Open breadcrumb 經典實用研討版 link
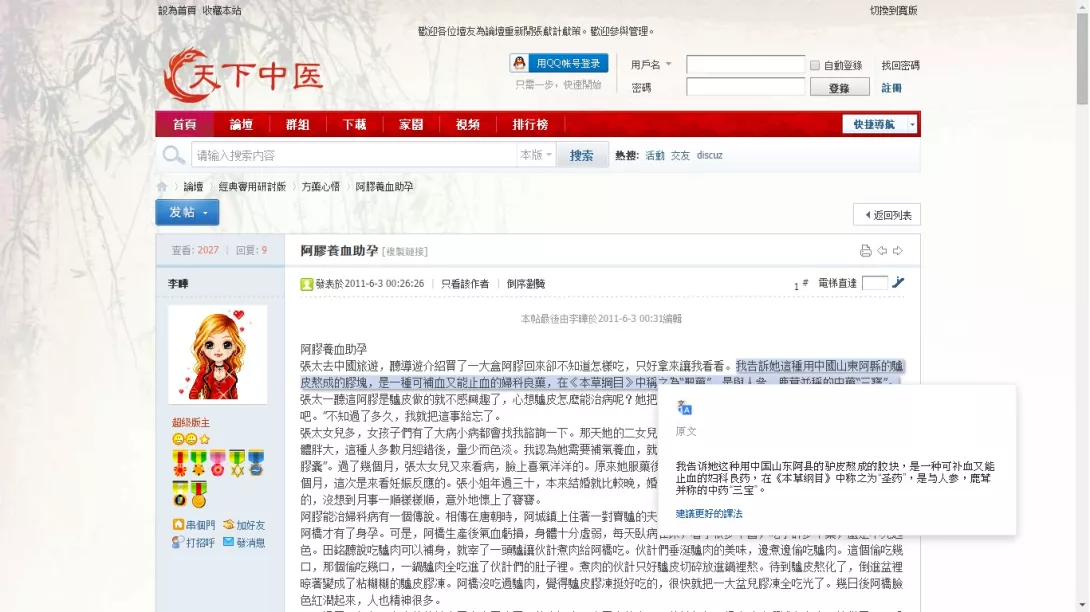Viewport: 1090px width, 612px height. tap(252, 186)
